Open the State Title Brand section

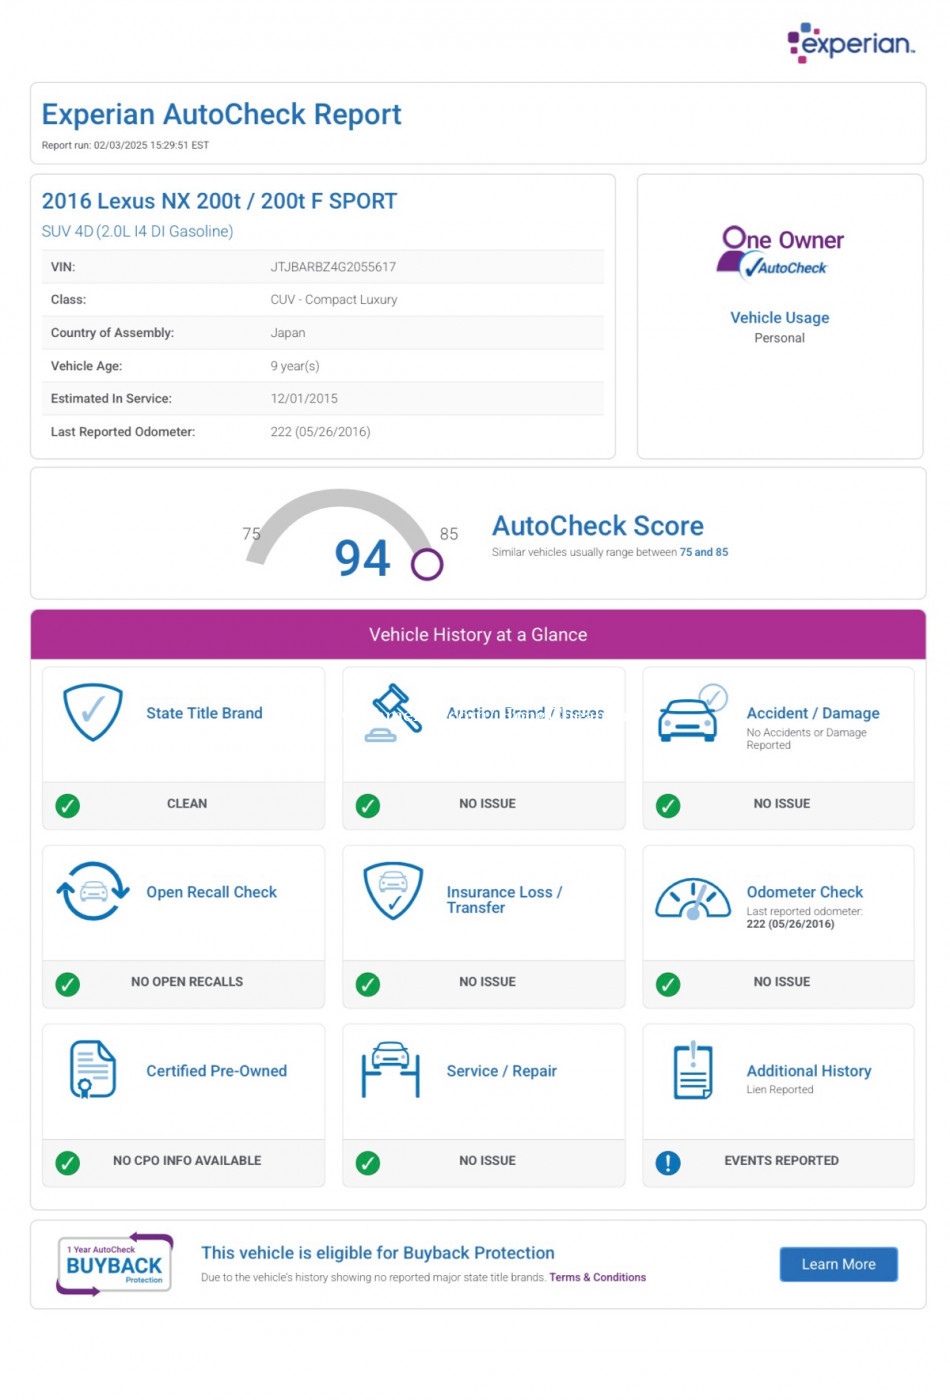pyautogui.click(x=204, y=713)
